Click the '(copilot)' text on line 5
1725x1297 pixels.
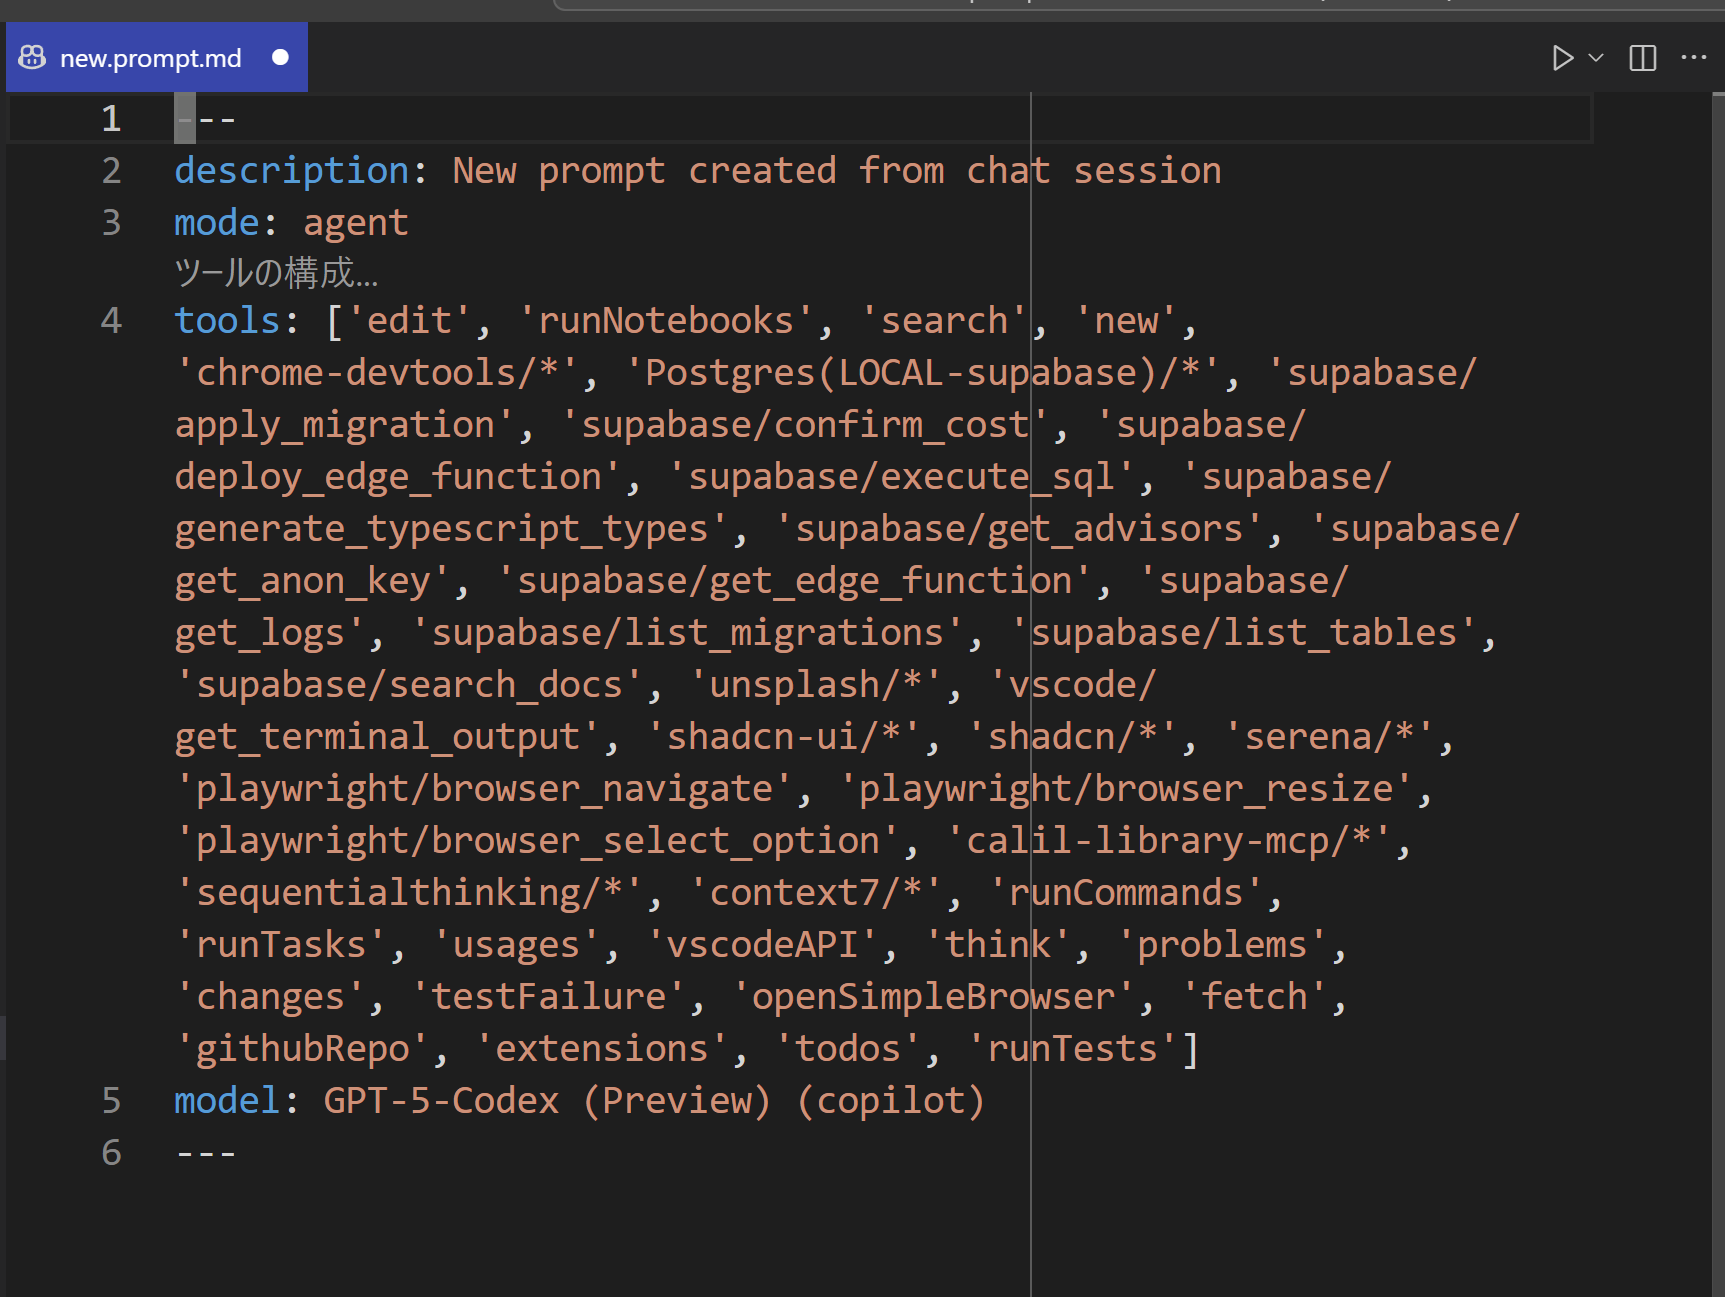891,1101
